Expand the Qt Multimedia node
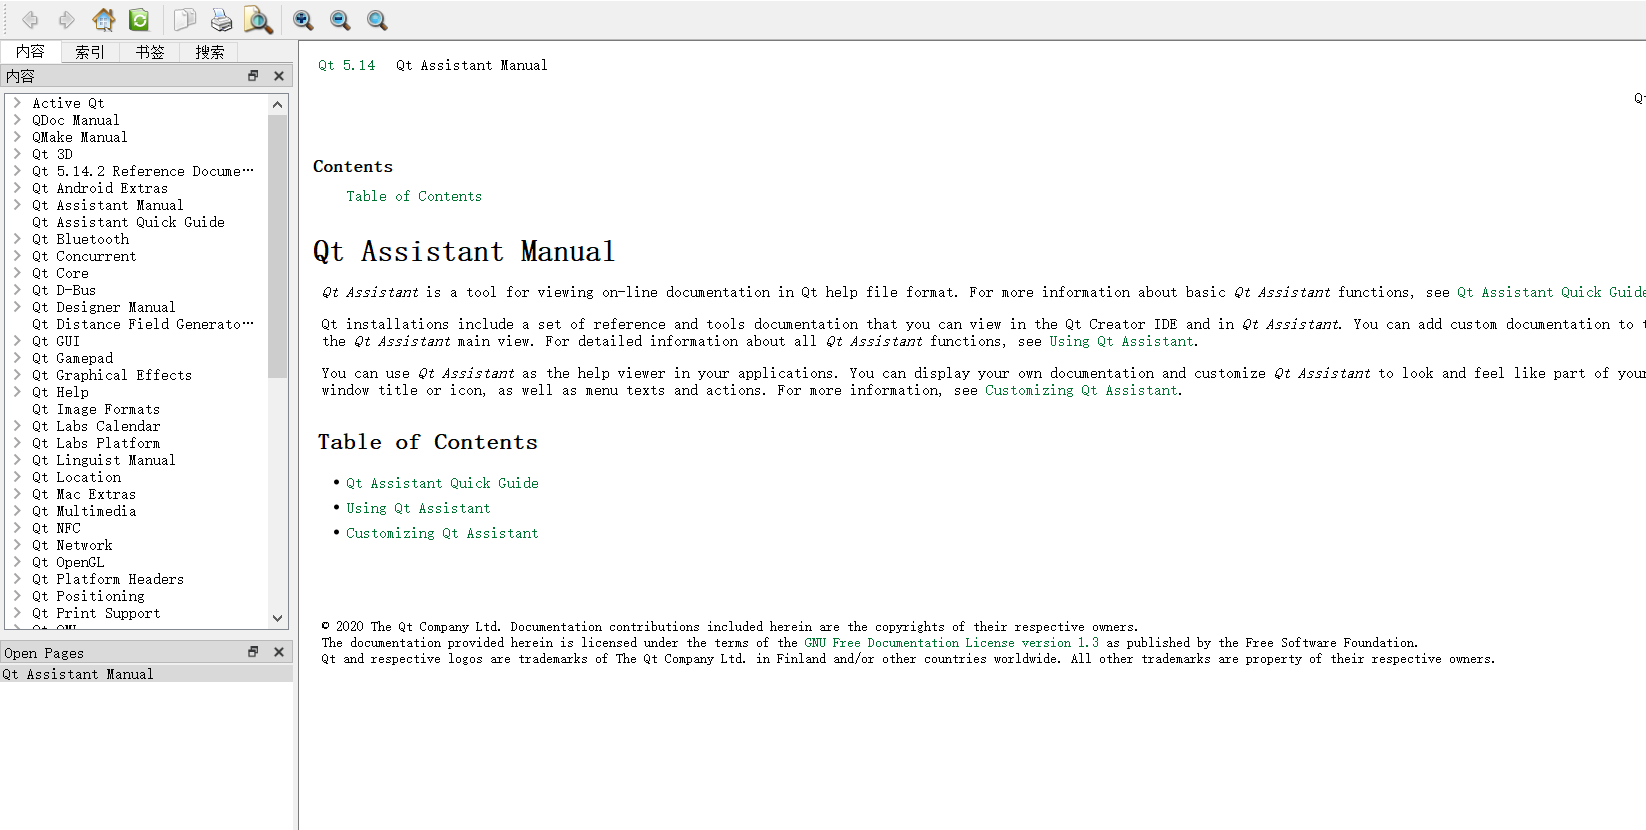 pos(17,511)
